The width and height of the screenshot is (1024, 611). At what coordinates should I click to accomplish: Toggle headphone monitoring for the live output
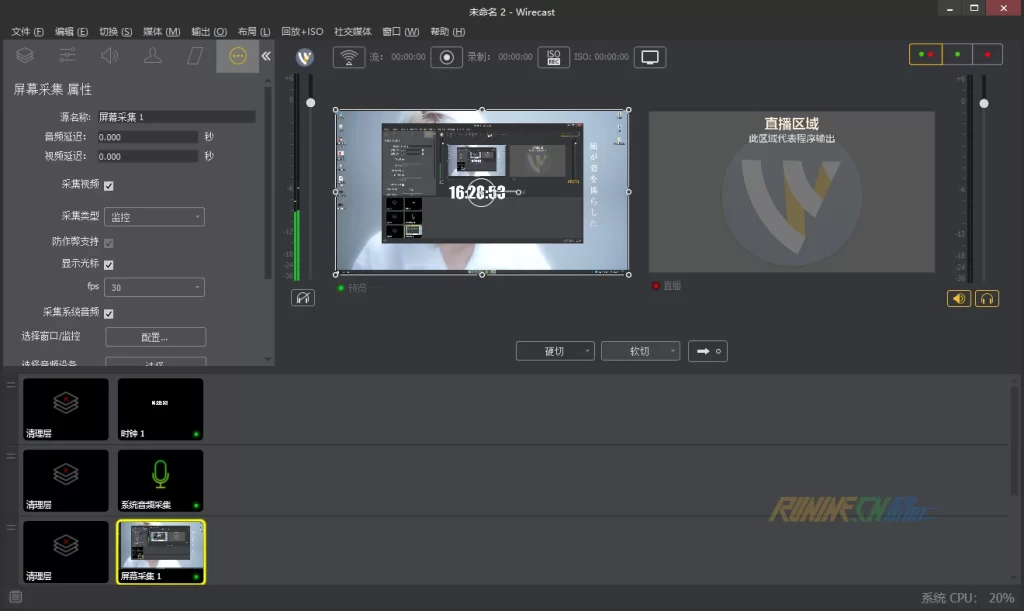click(x=987, y=298)
